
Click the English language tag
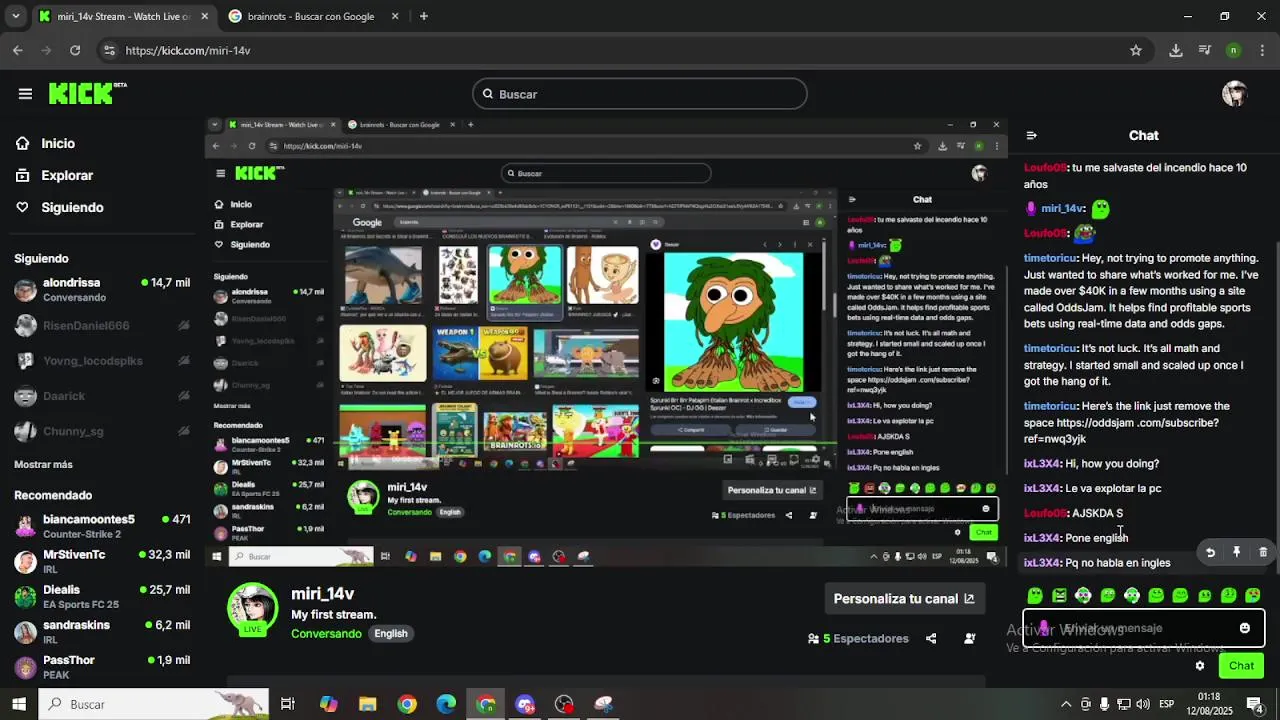391,634
